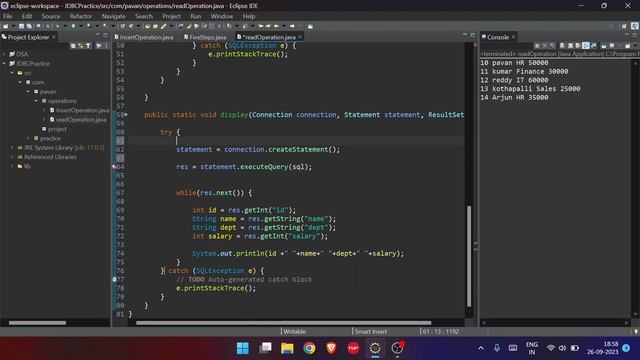Image resolution: width=640 pixels, height=360 pixels.
Task: Close the Console view tab
Action: click(x=513, y=37)
